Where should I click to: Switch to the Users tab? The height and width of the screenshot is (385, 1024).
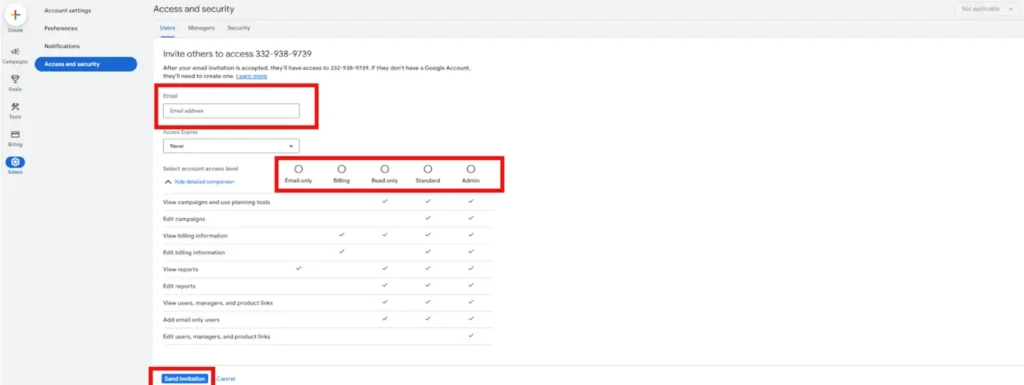coord(167,28)
